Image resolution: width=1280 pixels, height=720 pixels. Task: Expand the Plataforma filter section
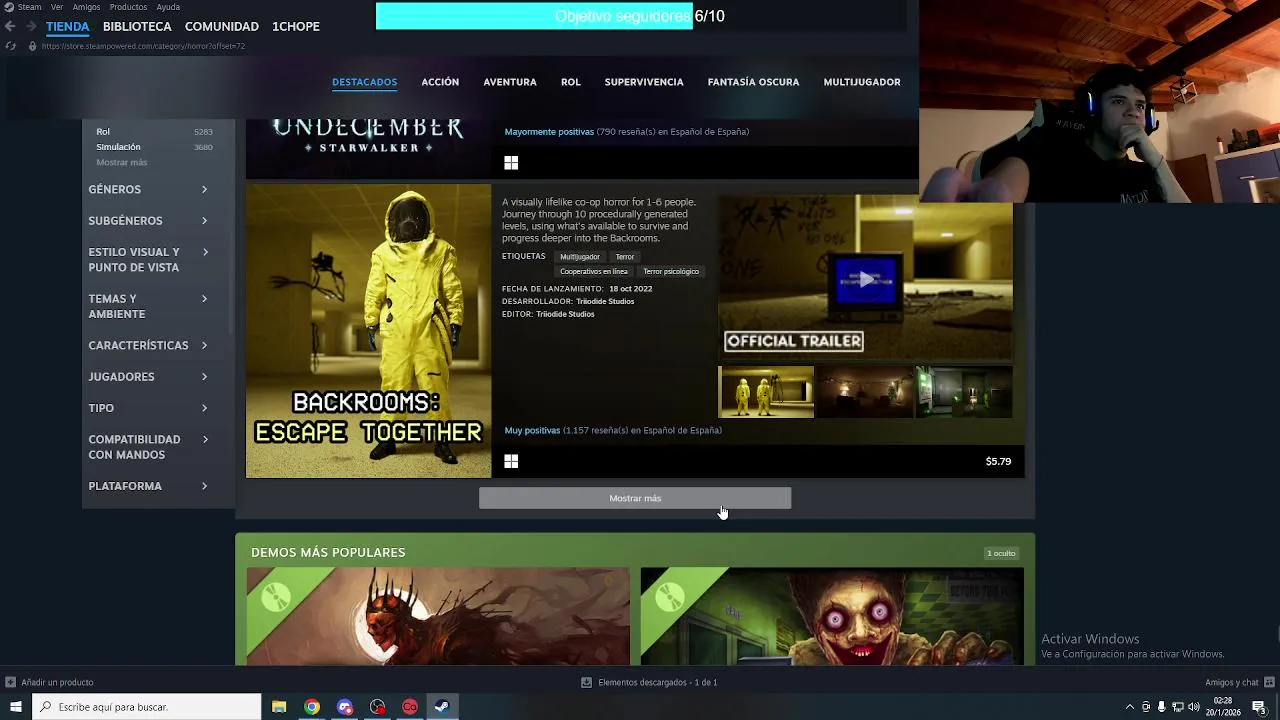pos(148,486)
